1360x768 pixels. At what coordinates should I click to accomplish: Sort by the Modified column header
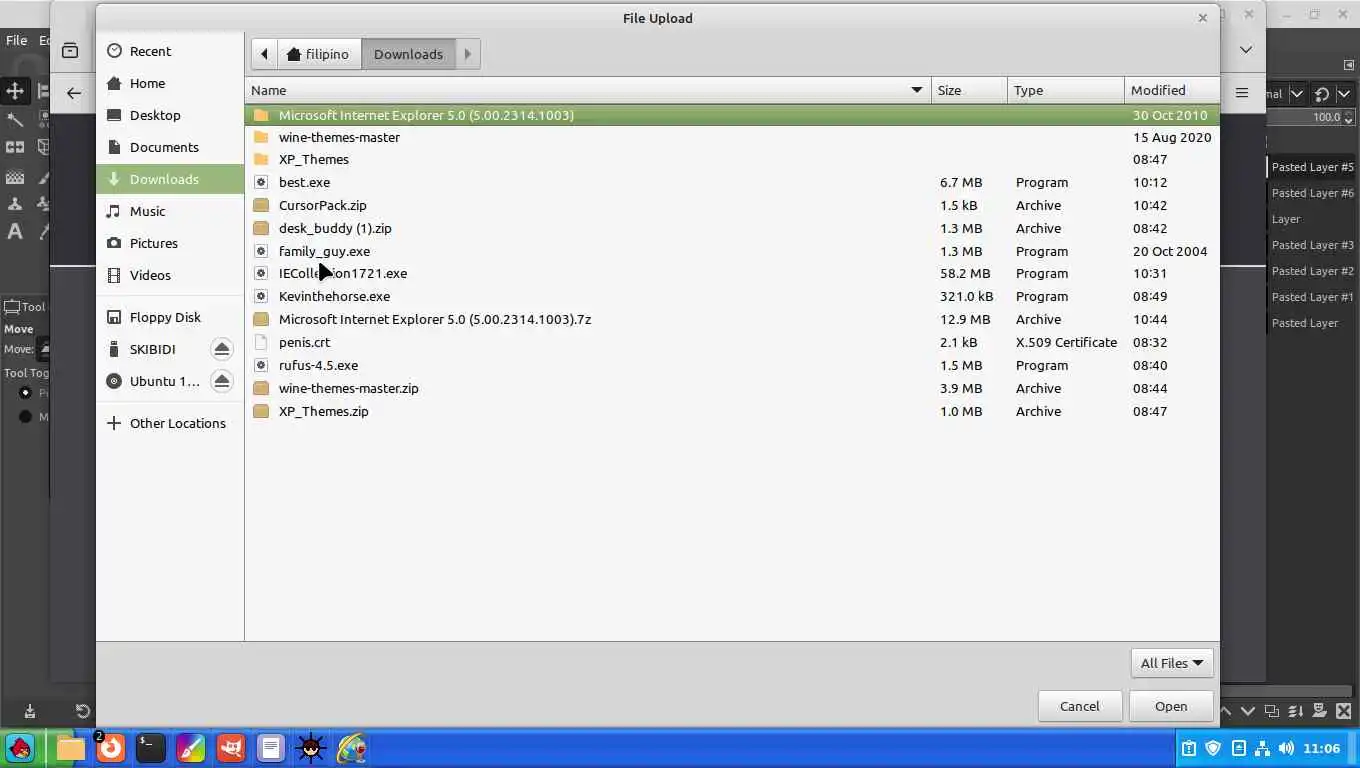coord(1171,90)
